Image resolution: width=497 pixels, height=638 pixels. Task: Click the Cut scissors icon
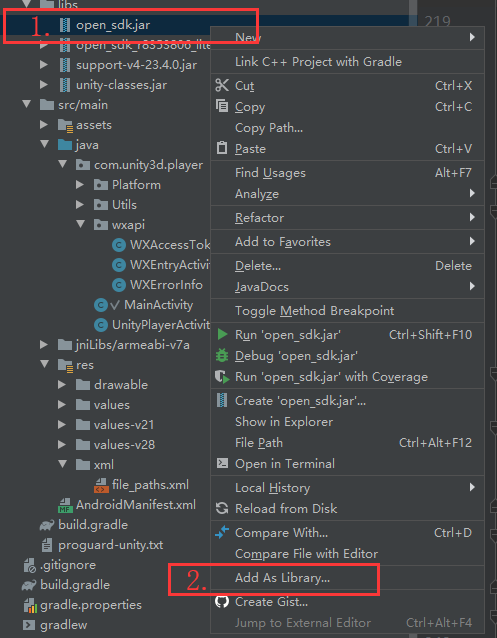click(222, 85)
